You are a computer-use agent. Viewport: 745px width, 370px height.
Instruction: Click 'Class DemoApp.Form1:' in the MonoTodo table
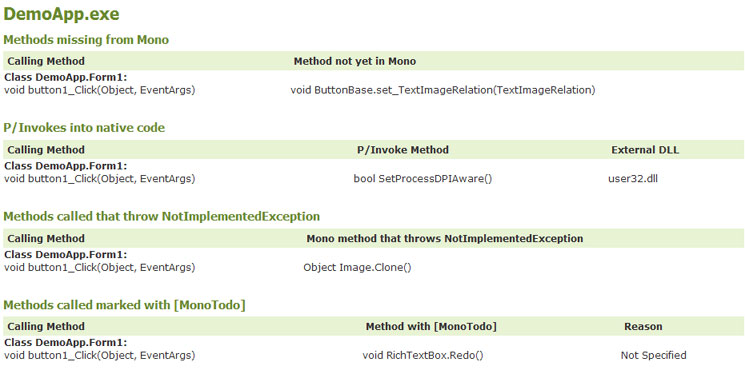pos(66,342)
